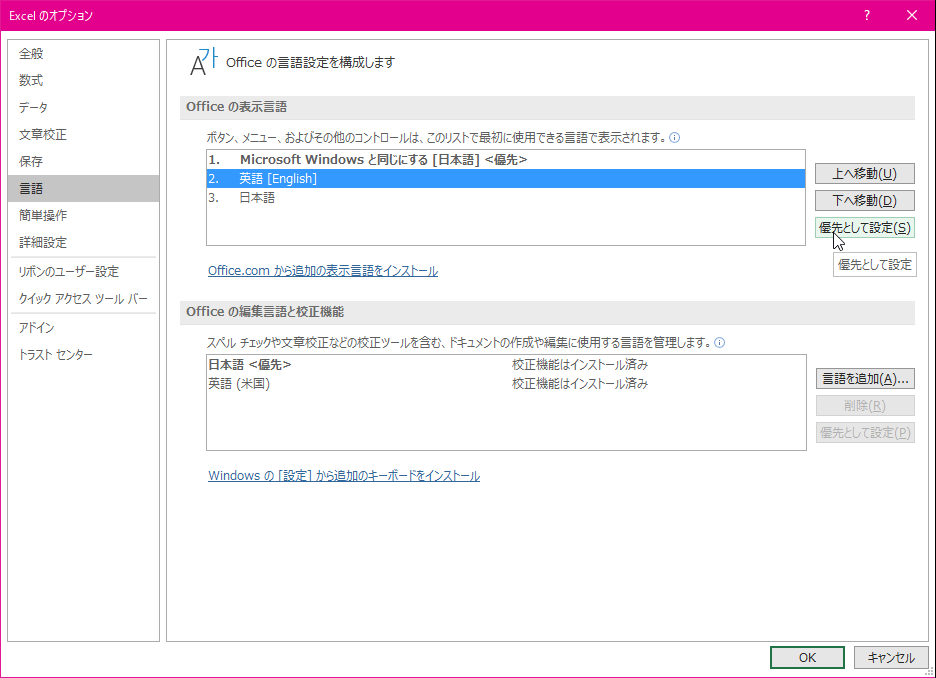Click 校正機能はインストール済み status for 英語 (米国)
This screenshot has height=678, width=936.
pyautogui.click(x=580, y=384)
